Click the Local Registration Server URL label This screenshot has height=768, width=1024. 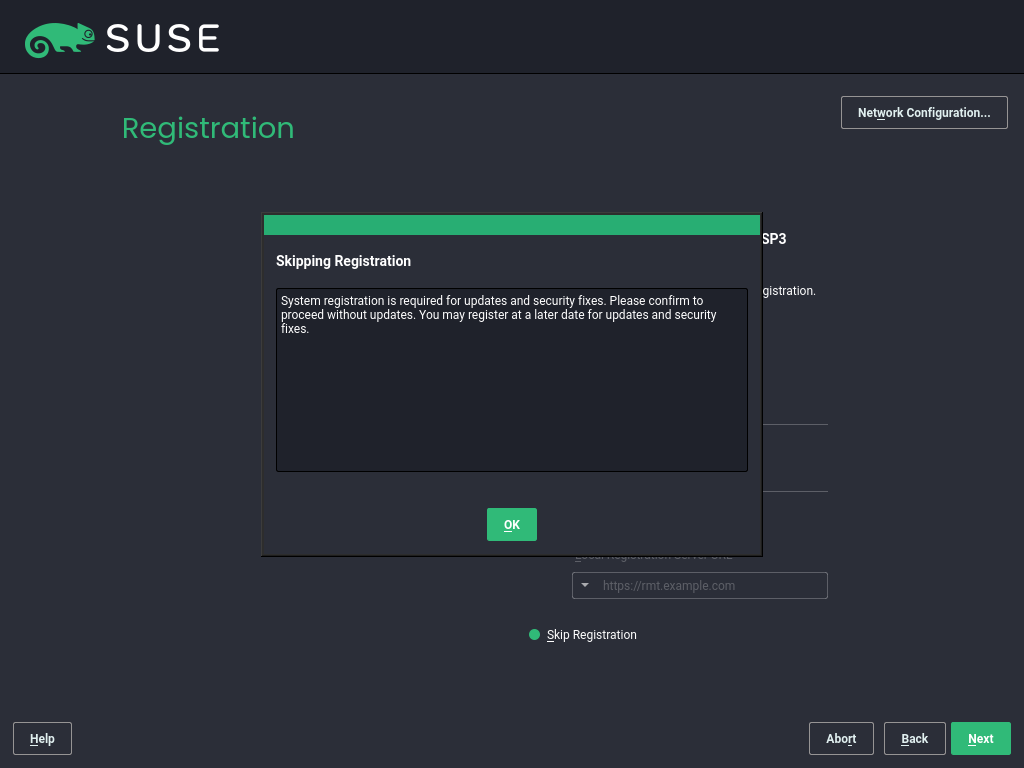pyautogui.click(x=655, y=554)
